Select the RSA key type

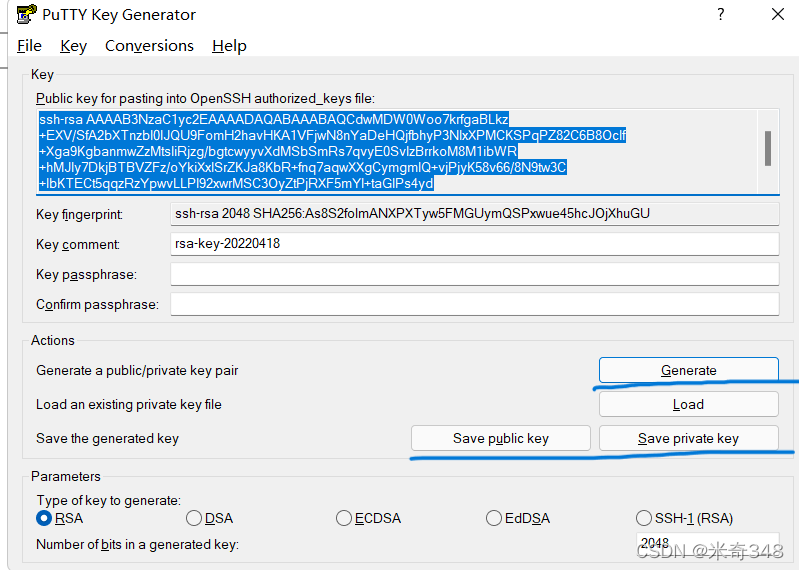click(44, 518)
